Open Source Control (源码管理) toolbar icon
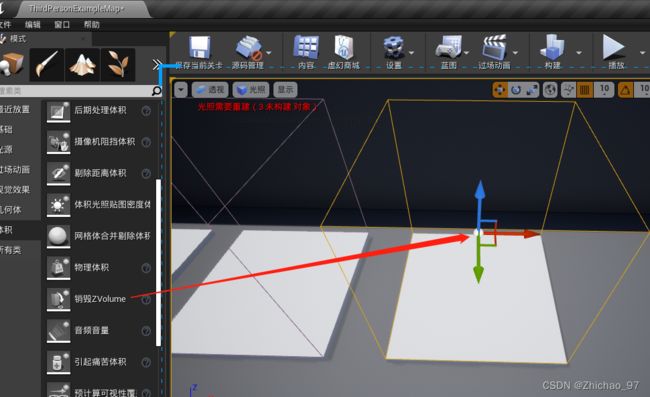 (249, 48)
